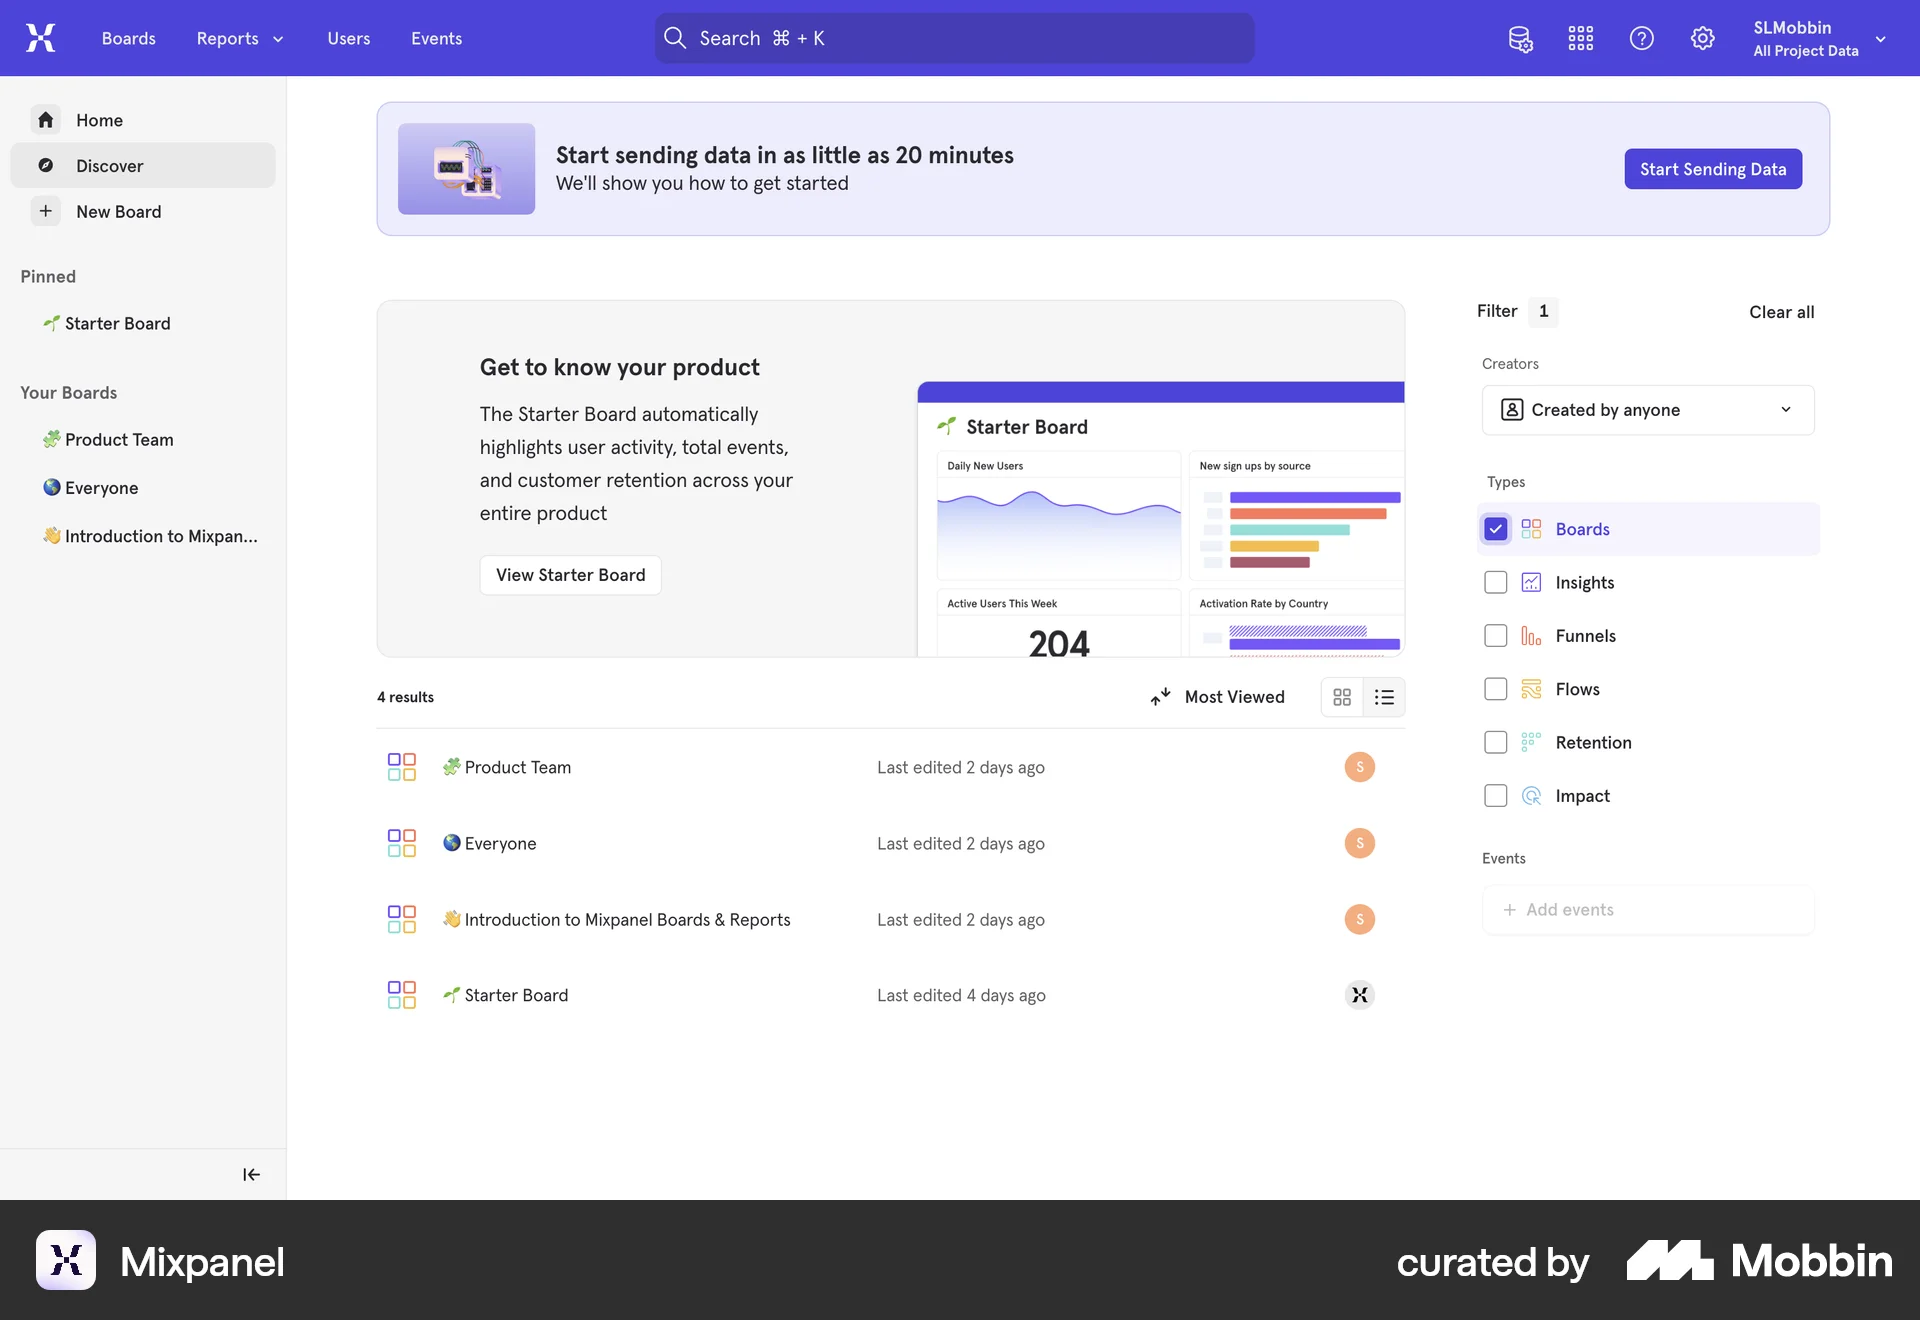
Task: Open the Reports dropdown menu
Action: 240,38
